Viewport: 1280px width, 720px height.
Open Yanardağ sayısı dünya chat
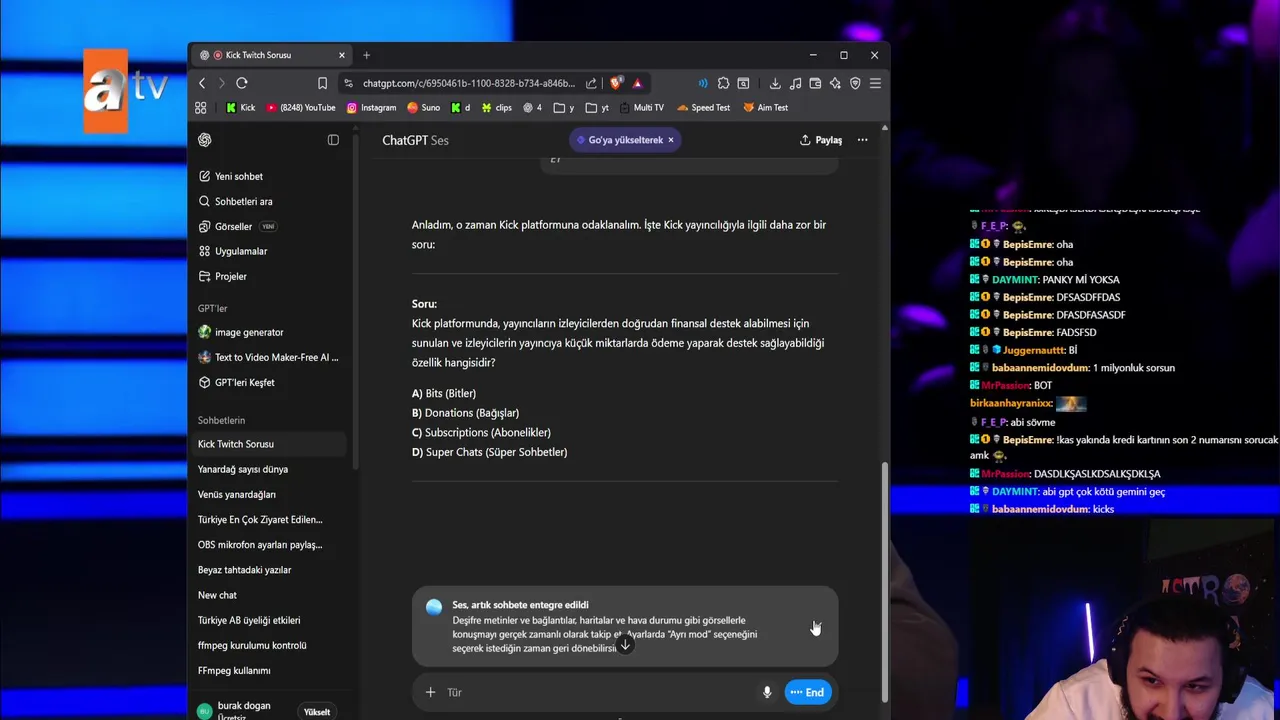coord(271,469)
